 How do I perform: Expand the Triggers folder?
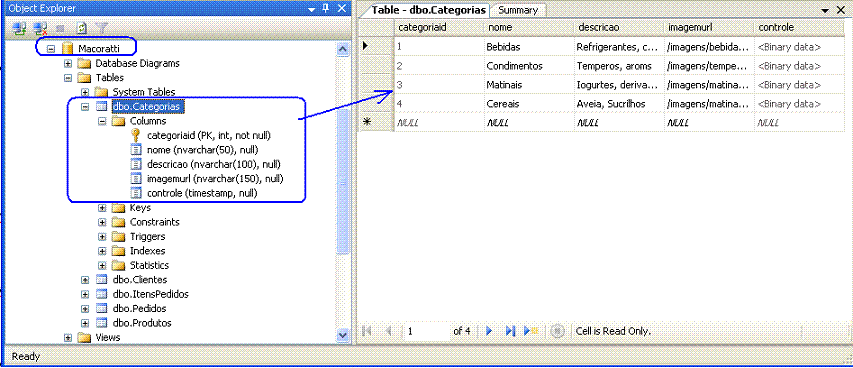[102, 236]
